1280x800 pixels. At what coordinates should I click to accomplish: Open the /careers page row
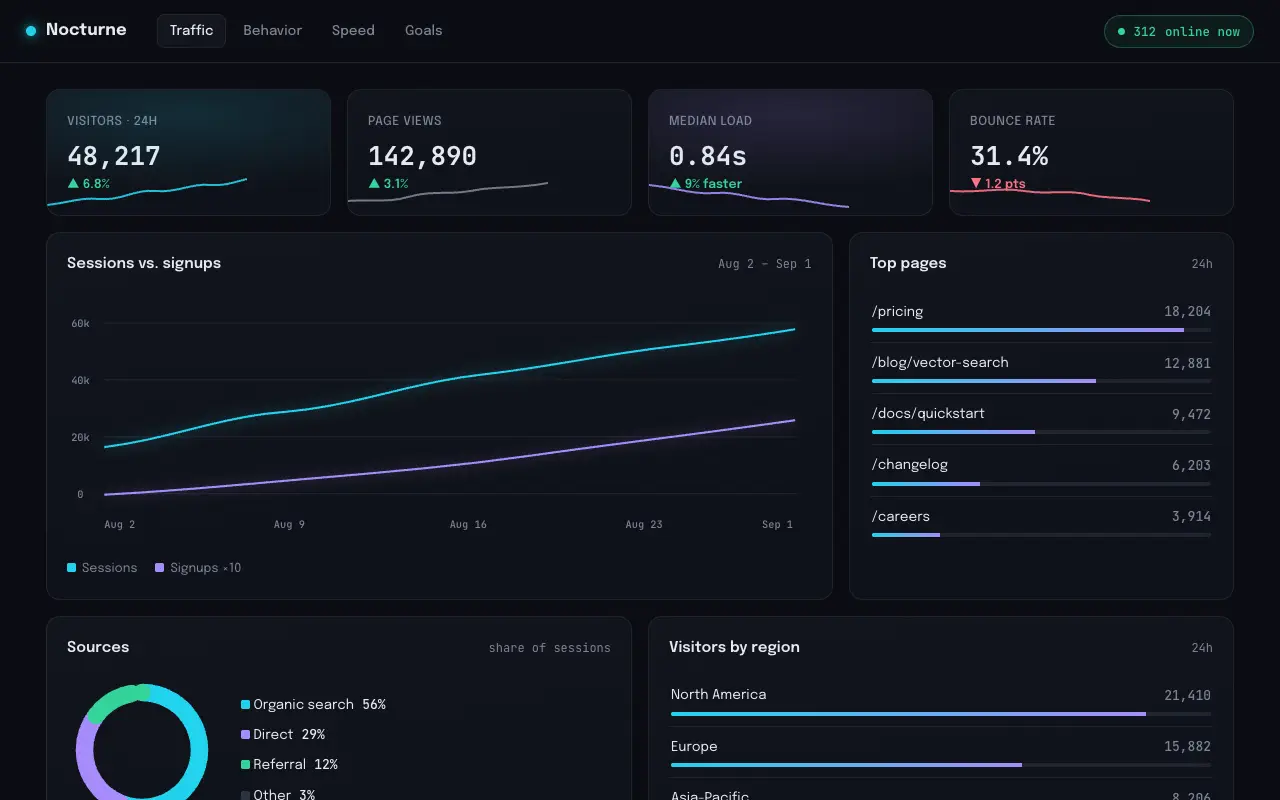coord(1041,523)
